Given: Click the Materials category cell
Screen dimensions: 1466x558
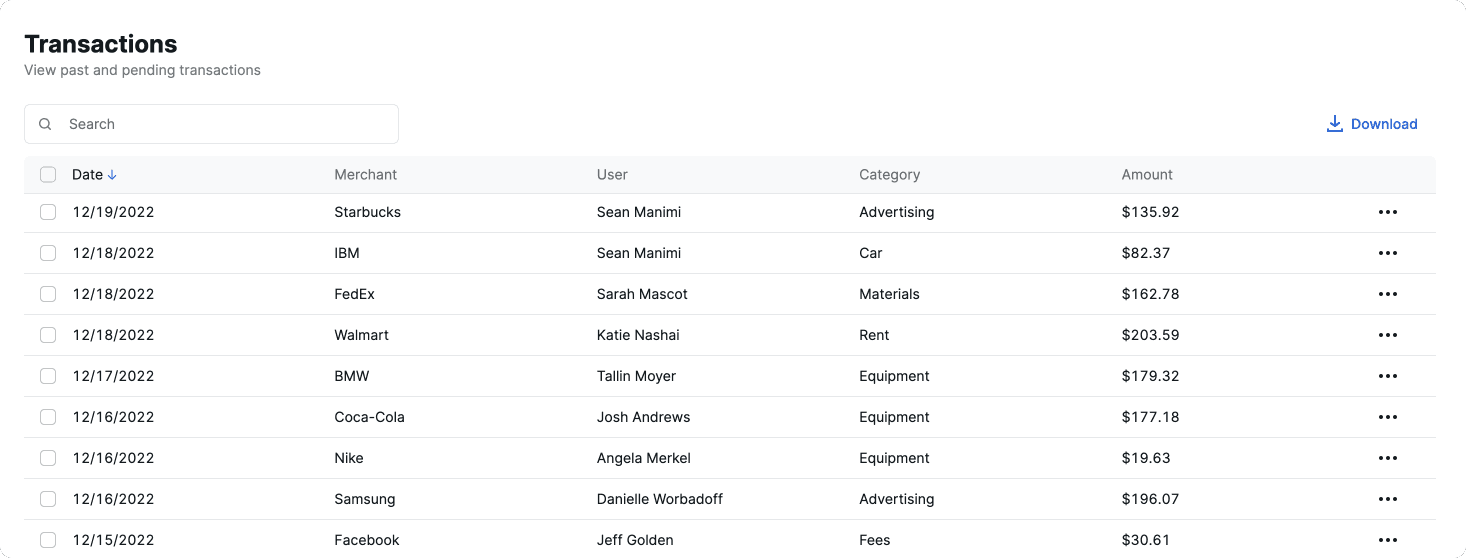Looking at the screenshot, I should [x=889, y=294].
